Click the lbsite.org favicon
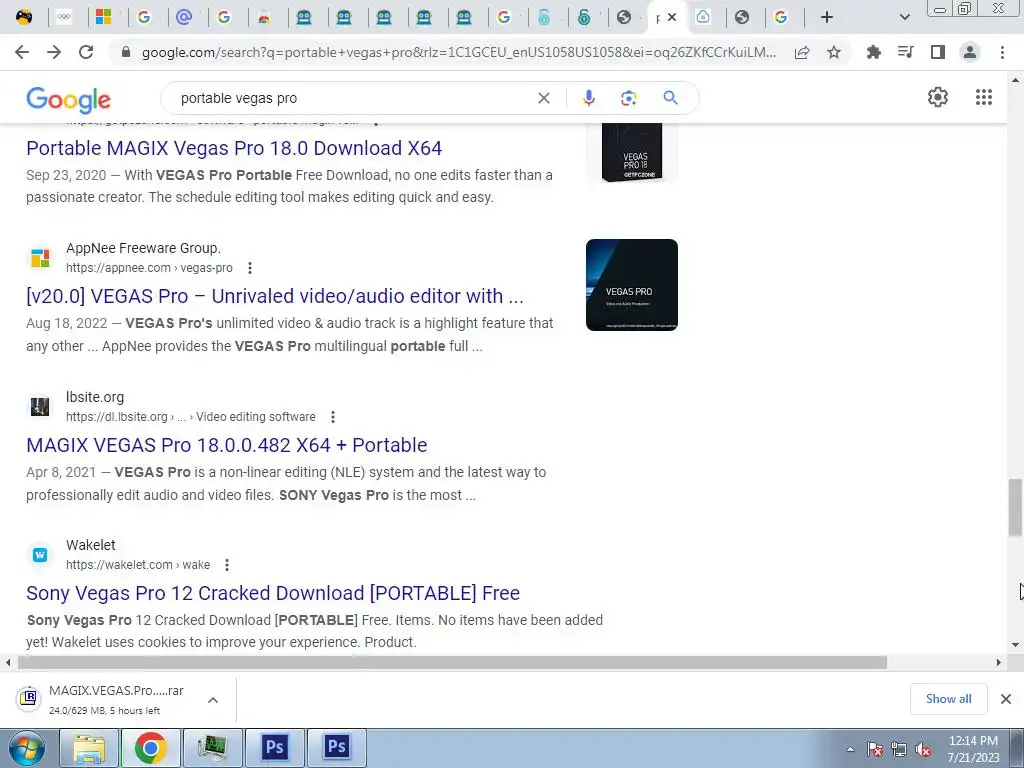 pos(40,406)
